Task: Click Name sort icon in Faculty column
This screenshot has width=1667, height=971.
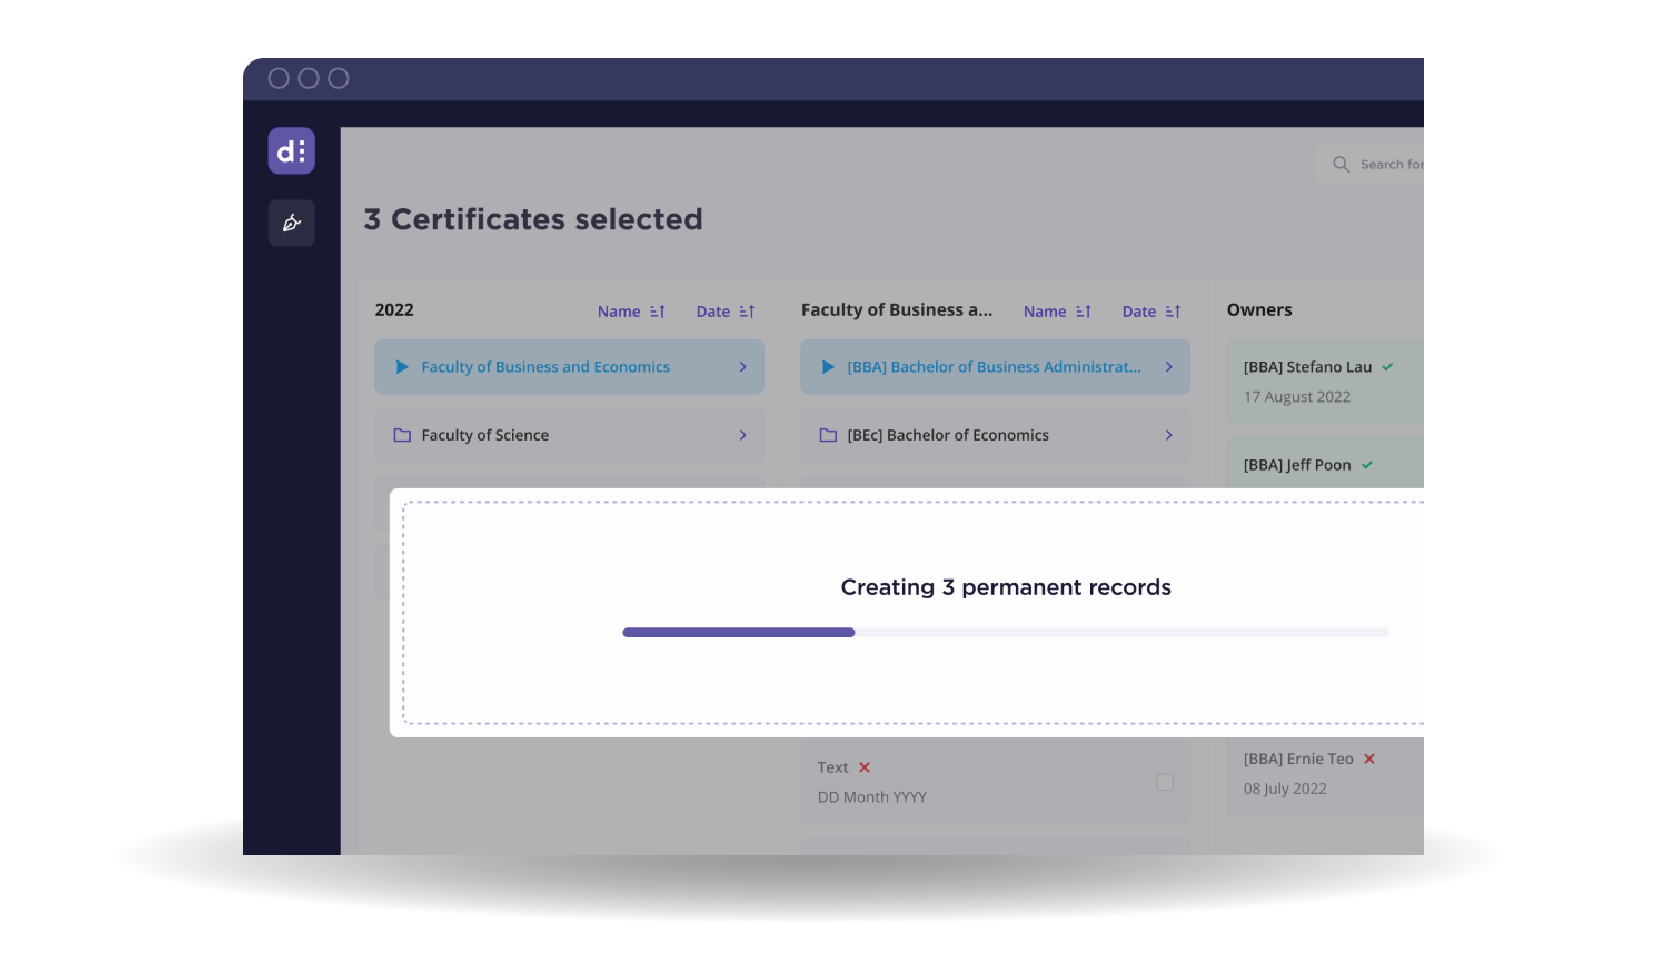Action: [1083, 312]
